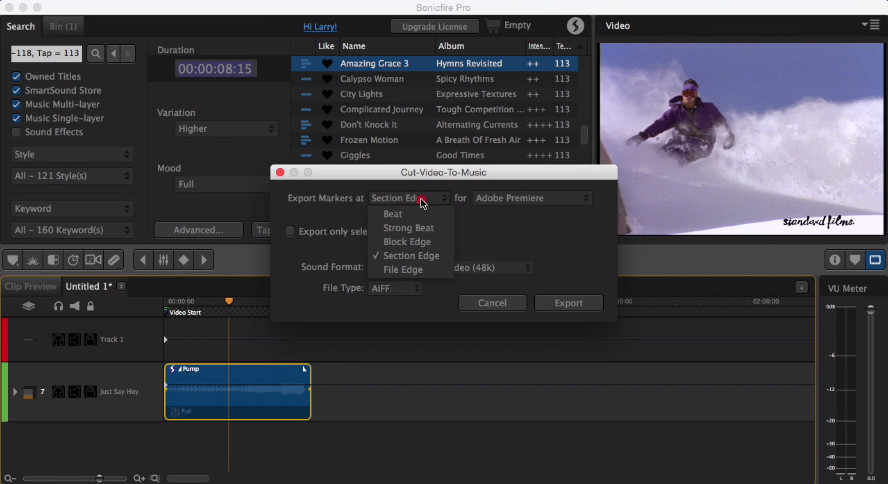Click the search magnifier icon
This screenshot has width=888, height=484.
tap(96, 53)
